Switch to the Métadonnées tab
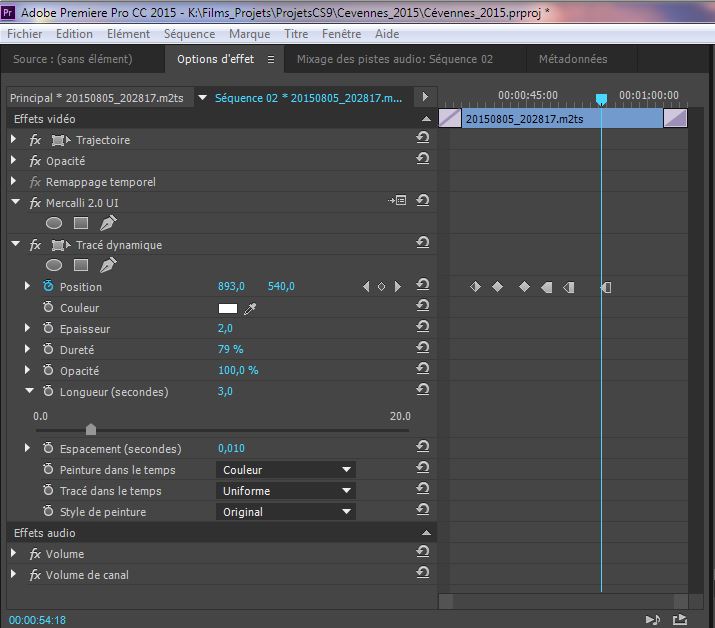The height and width of the screenshot is (628, 715). coord(573,59)
